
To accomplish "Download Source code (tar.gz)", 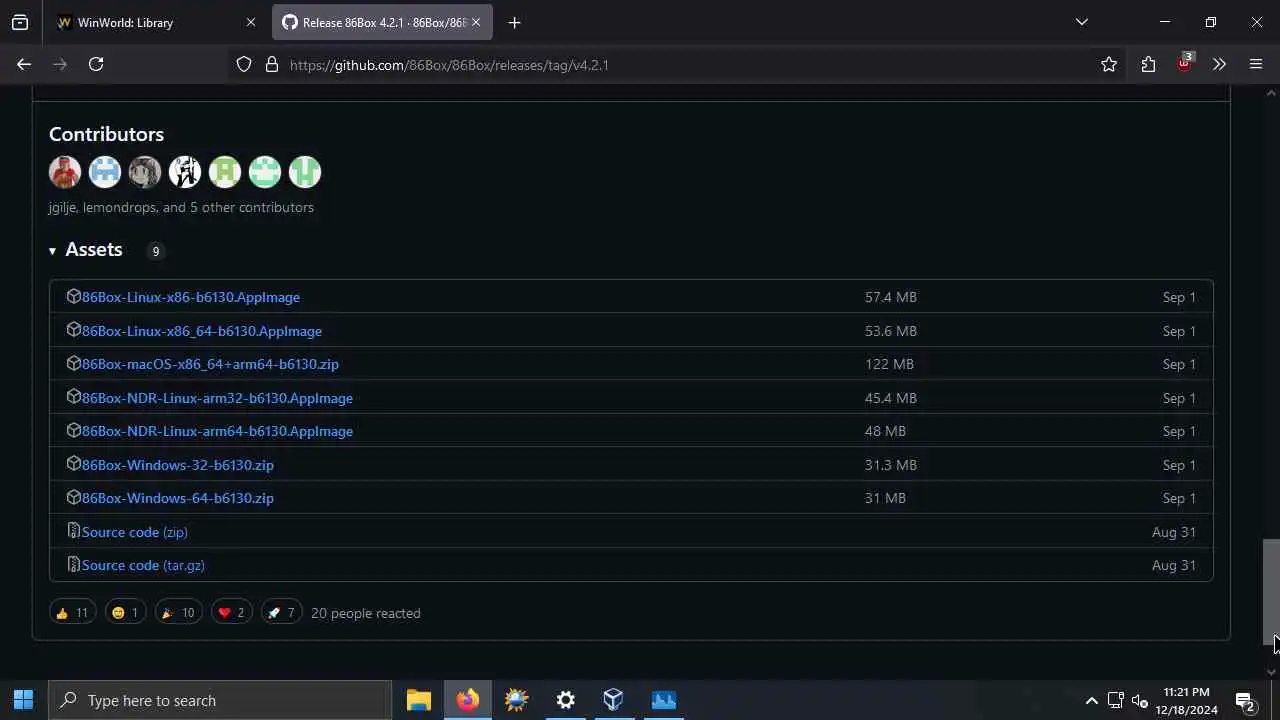I will tap(143, 565).
